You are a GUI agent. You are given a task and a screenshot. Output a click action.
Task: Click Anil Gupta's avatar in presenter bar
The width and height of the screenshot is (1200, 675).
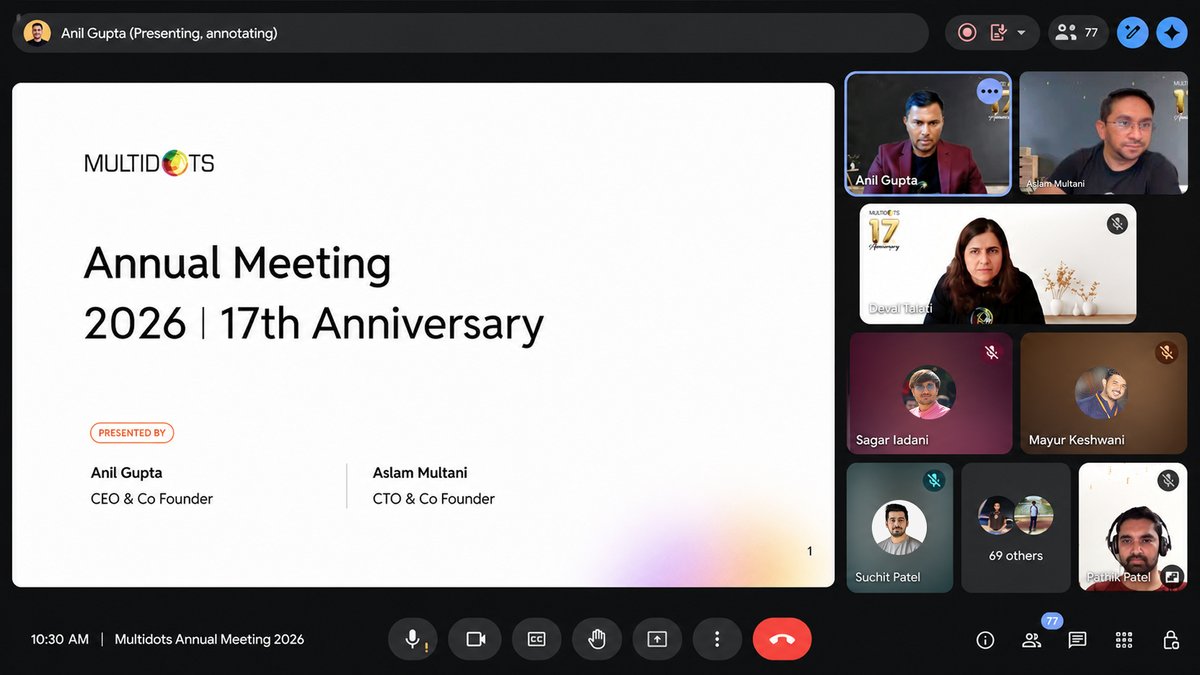pos(37,33)
